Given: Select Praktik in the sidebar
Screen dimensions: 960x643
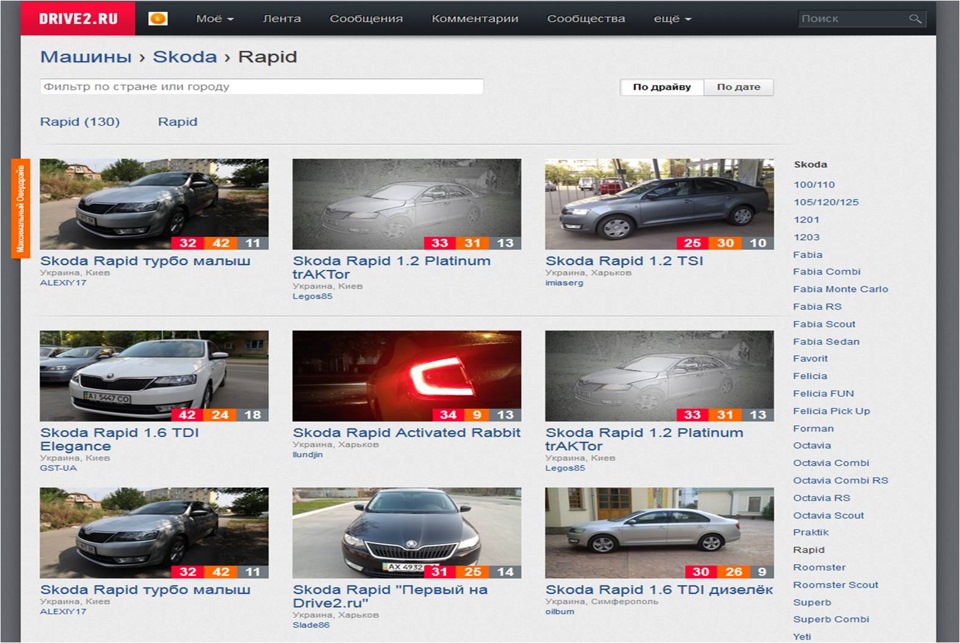Looking at the screenshot, I should pos(811,532).
